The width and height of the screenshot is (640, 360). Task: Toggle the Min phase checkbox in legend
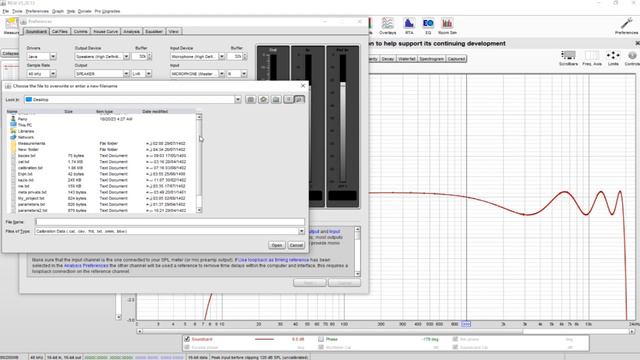[455, 339]
